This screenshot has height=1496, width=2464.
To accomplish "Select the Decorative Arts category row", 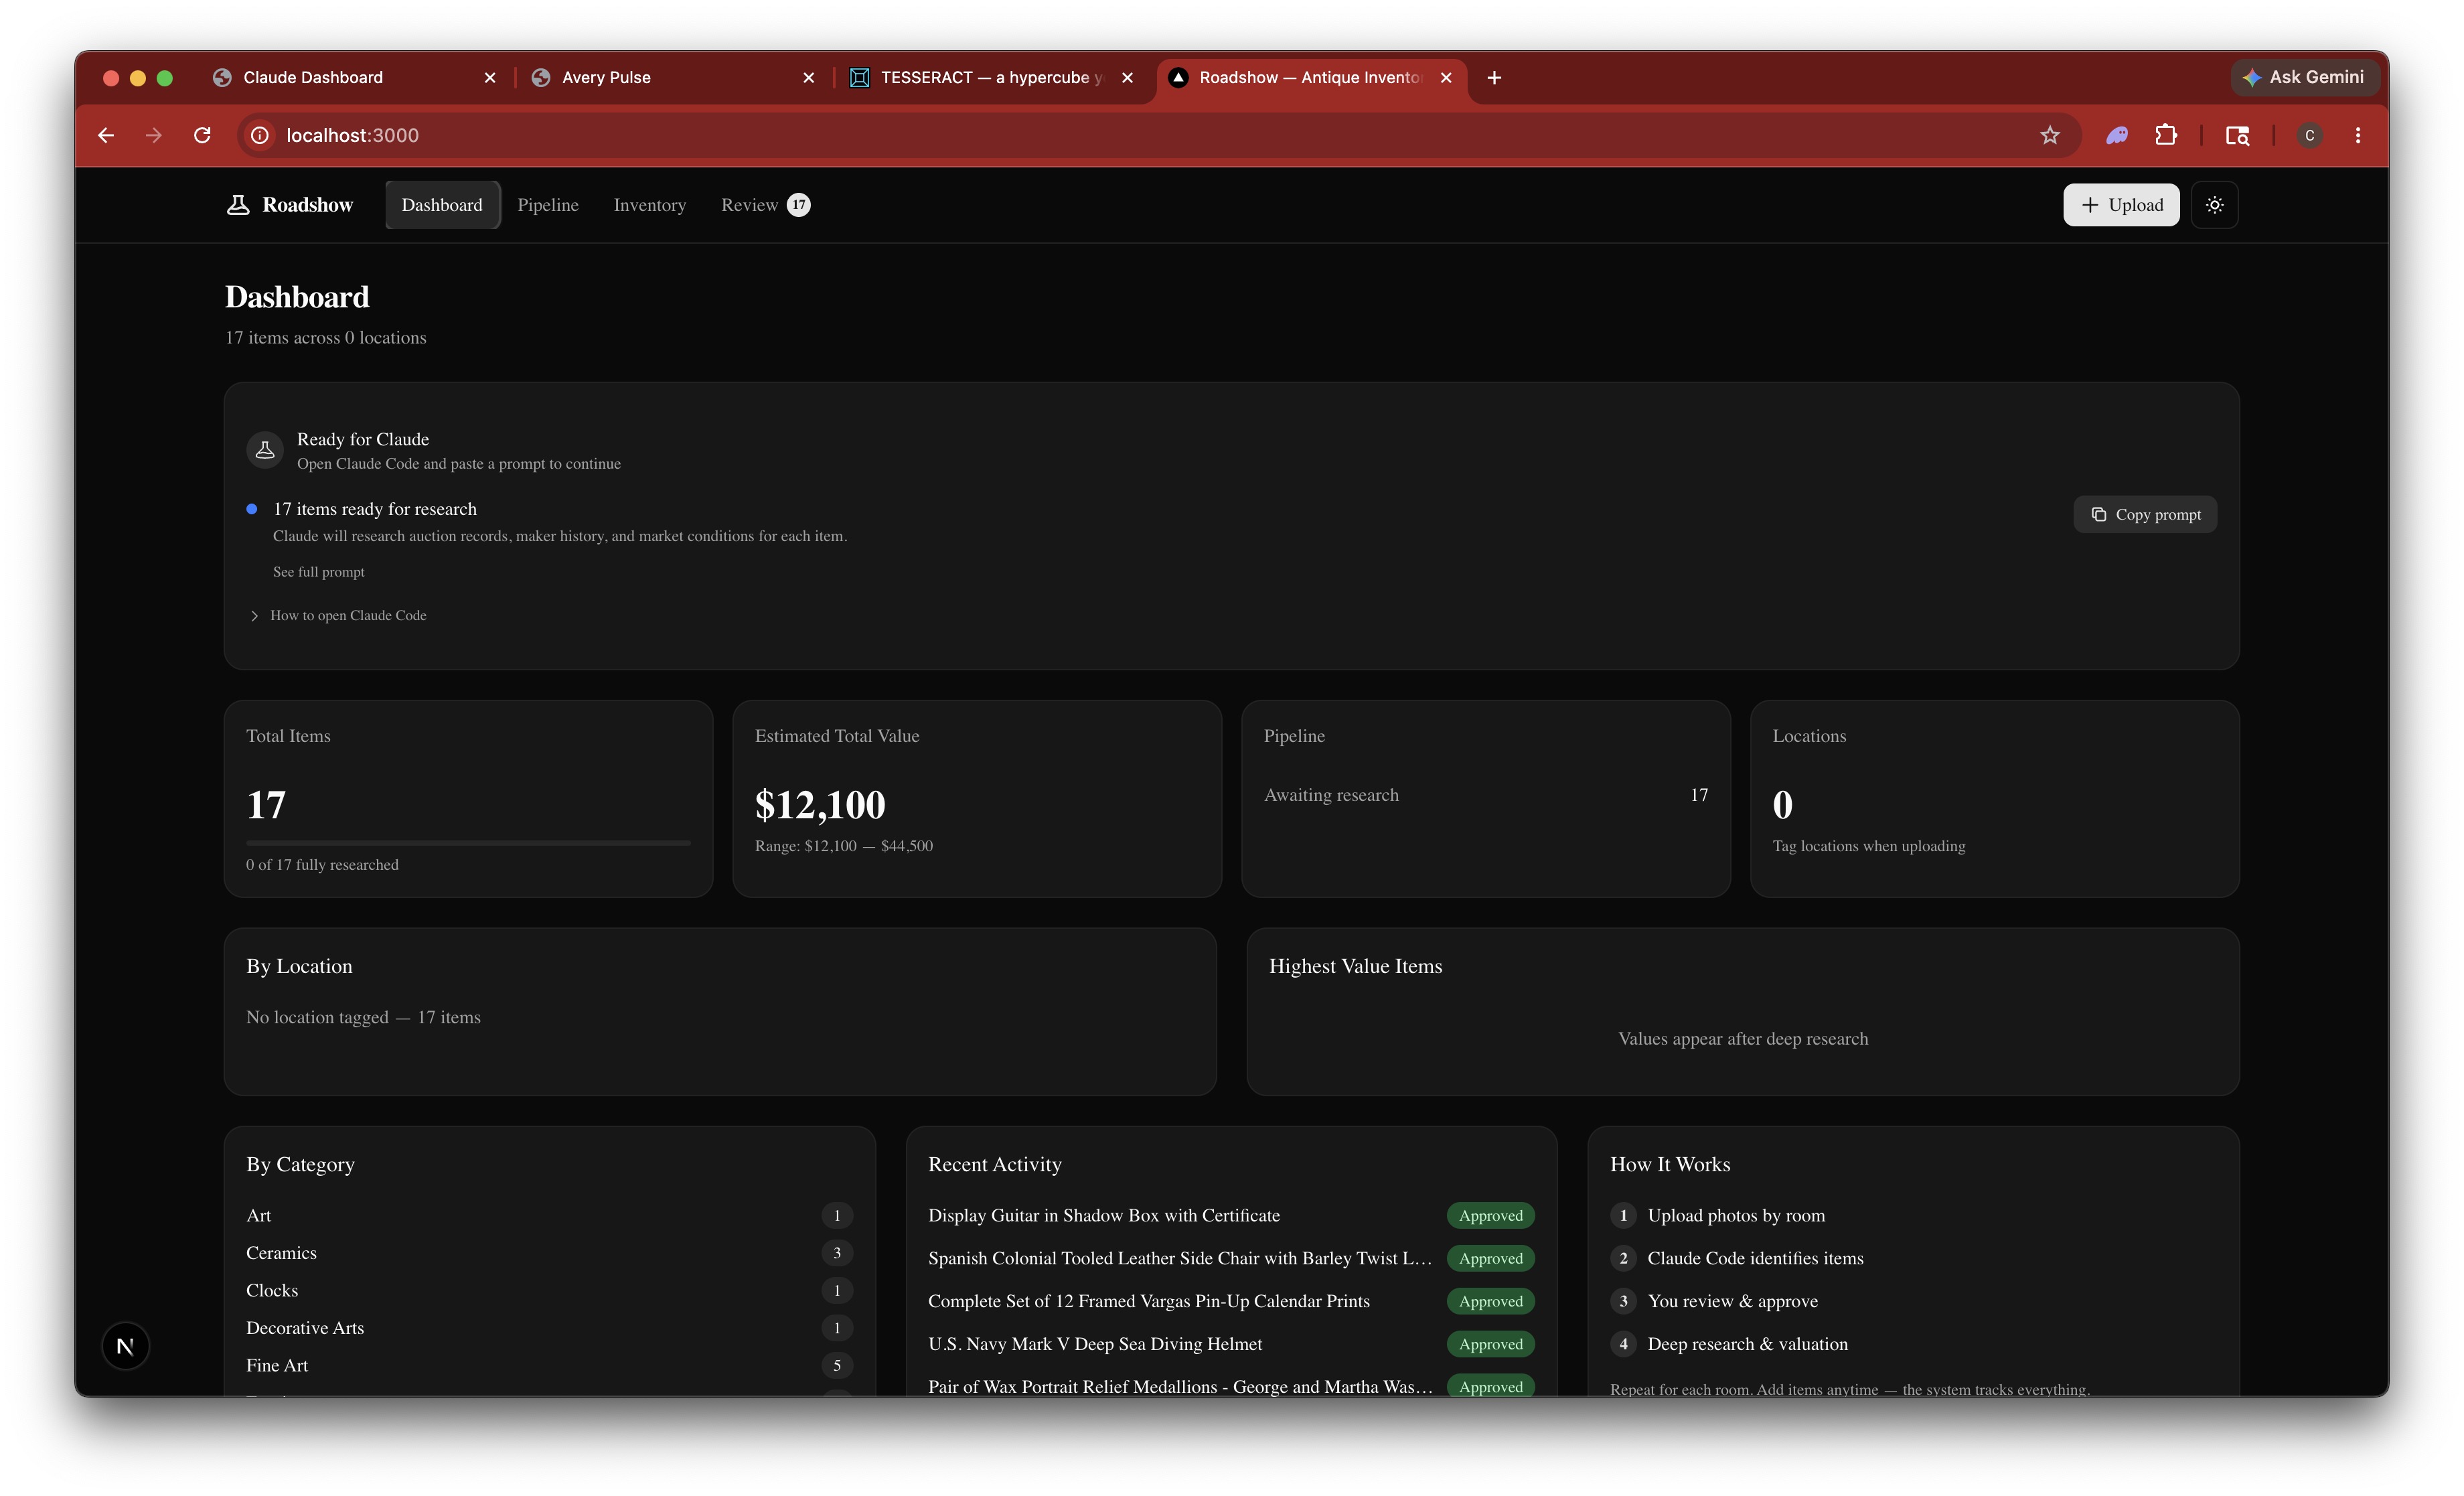I will click(549, 1328).
